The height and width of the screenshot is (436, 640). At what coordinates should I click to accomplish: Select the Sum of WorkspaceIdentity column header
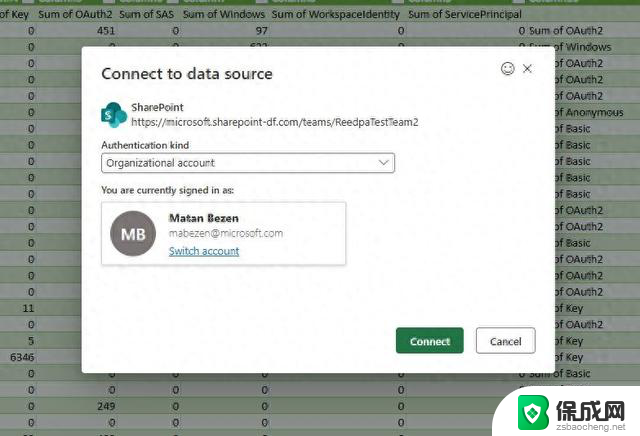336,14
